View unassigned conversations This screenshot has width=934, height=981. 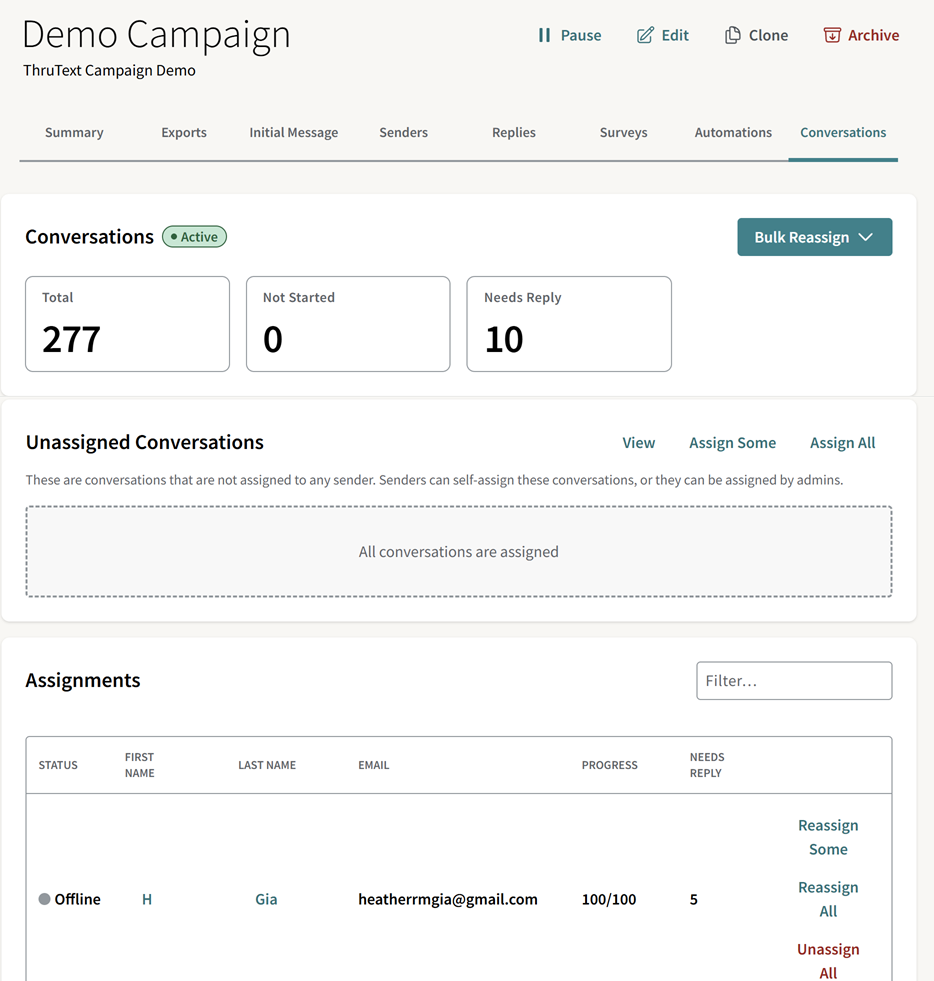(x=639, y=443)
